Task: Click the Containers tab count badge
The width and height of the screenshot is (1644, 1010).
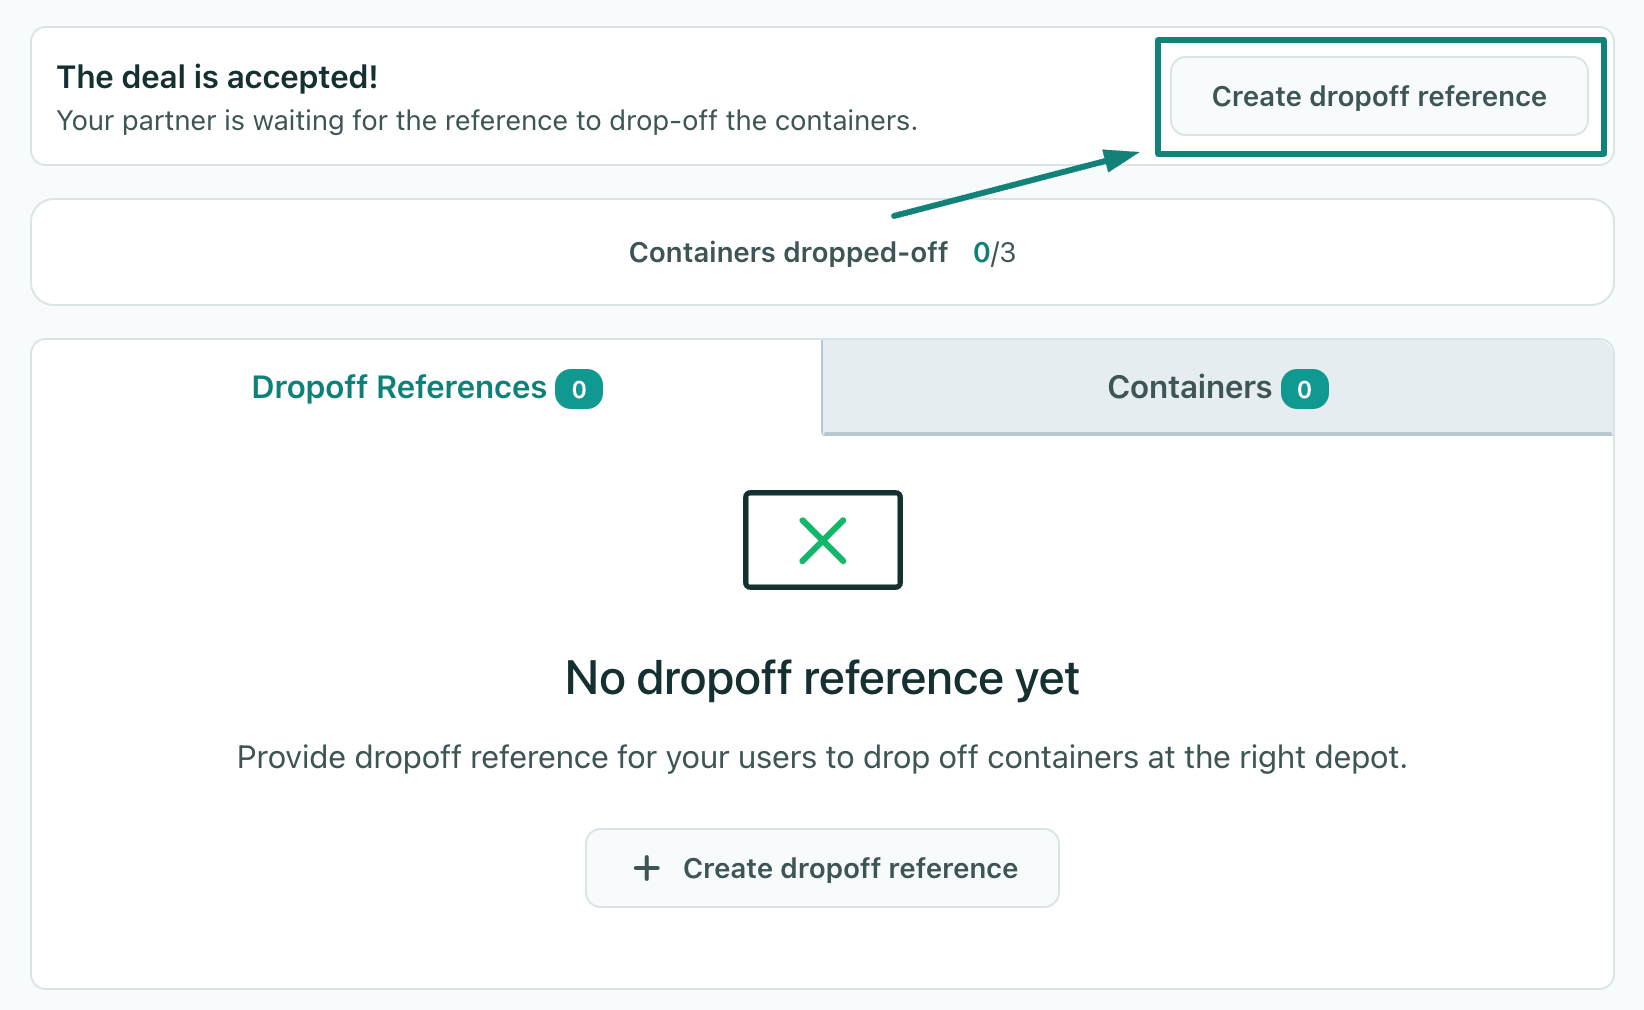Action: (1304, 389)
